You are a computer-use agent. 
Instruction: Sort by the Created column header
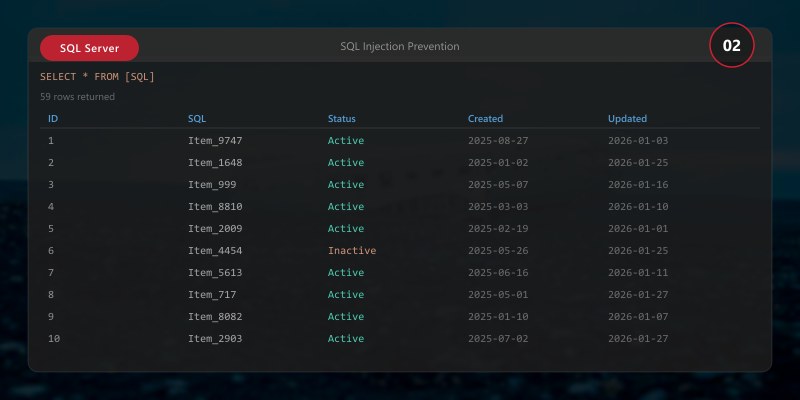[485, 118]
